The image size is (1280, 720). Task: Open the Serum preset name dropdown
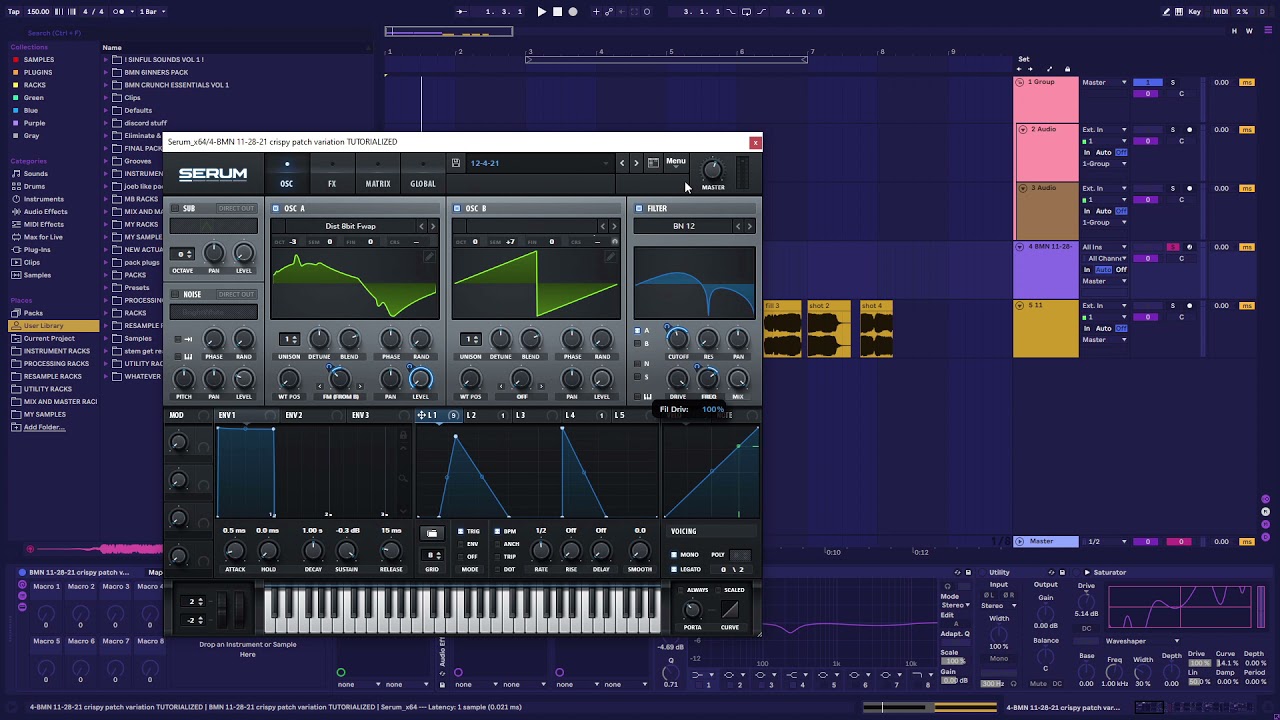click(x=539, y=163)
